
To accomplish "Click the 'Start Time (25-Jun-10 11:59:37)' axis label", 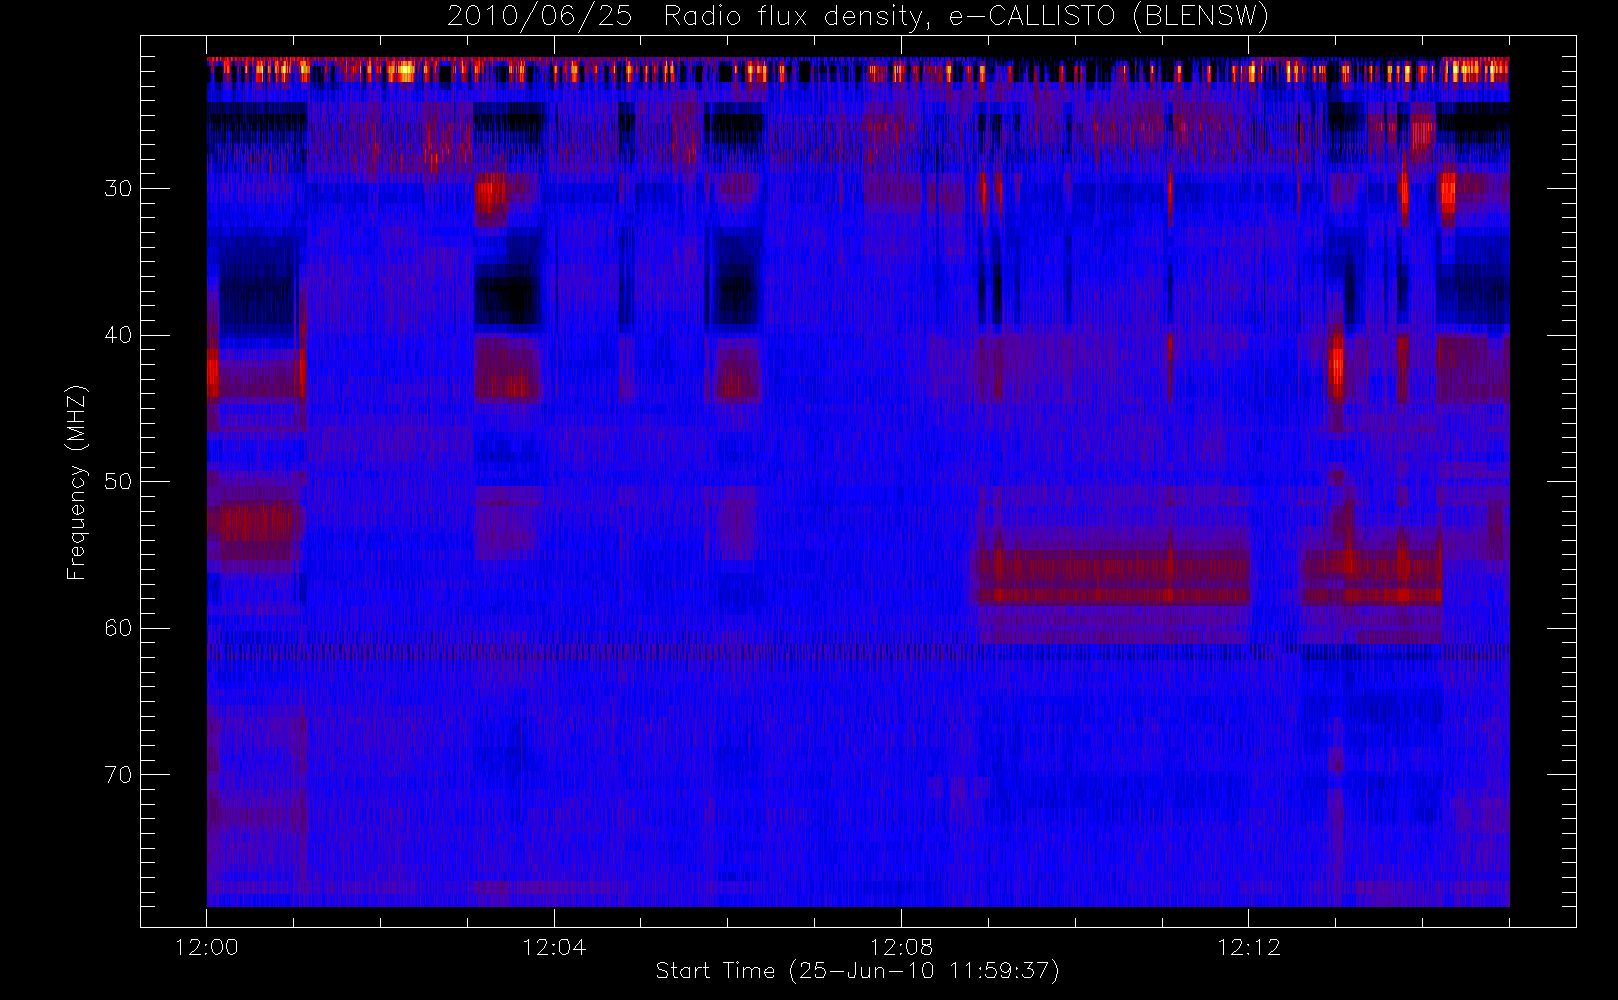I will click(857, 971).
